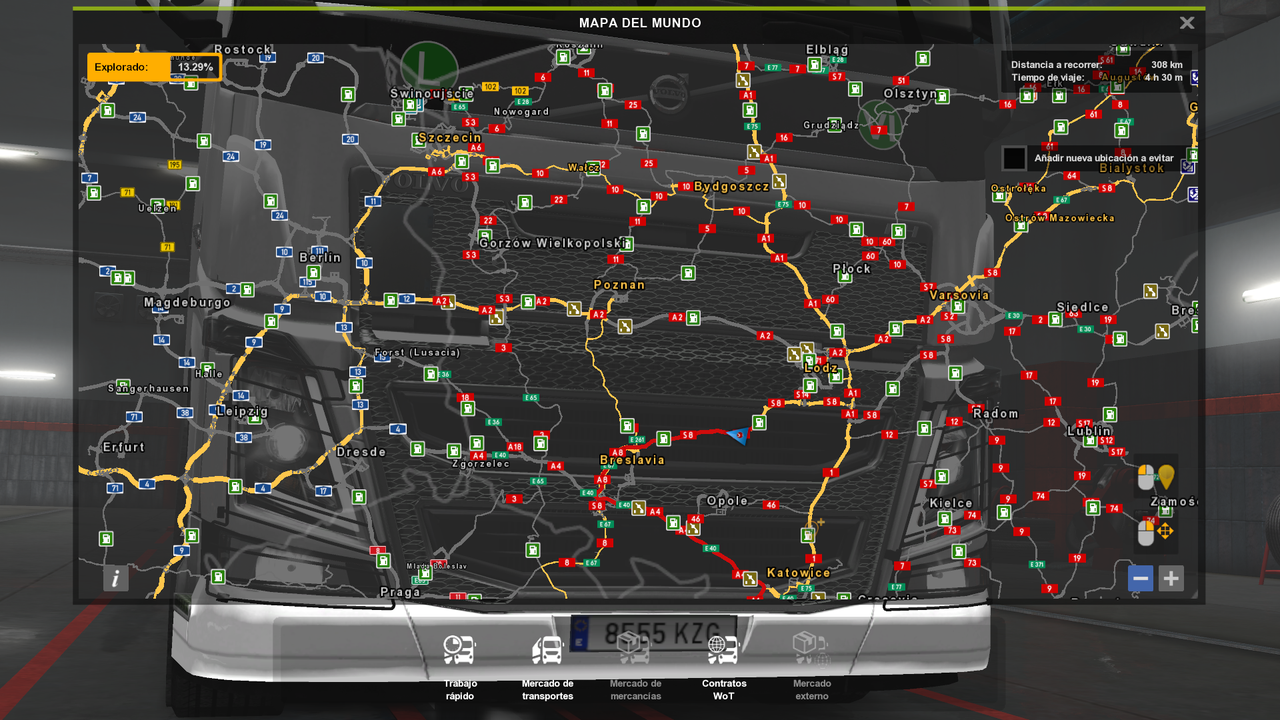This screenshot has width=1280, height=720.
Task: Select the city label Szczecin
Action: 450,138
